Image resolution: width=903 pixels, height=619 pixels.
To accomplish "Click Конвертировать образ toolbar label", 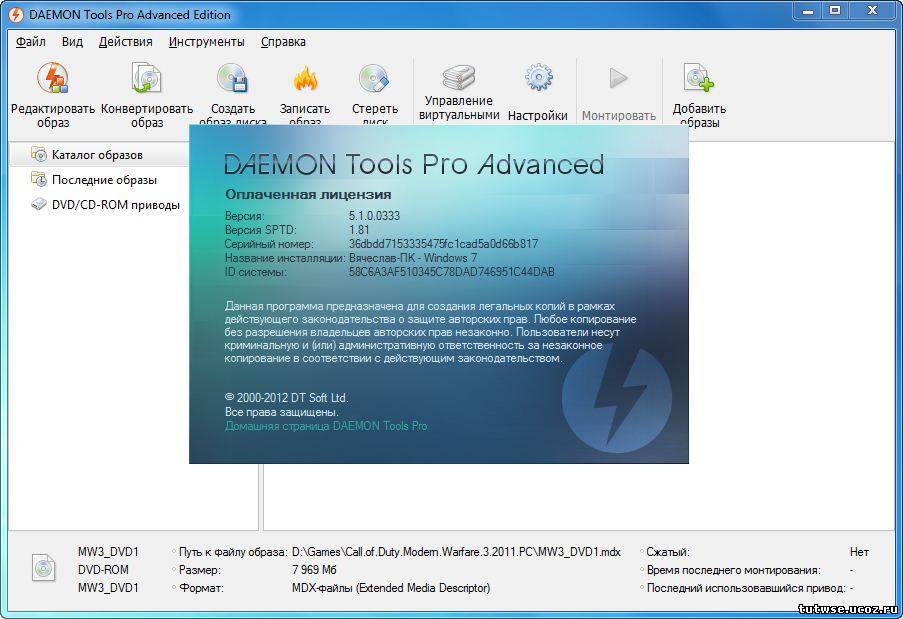I will point(147,115).
